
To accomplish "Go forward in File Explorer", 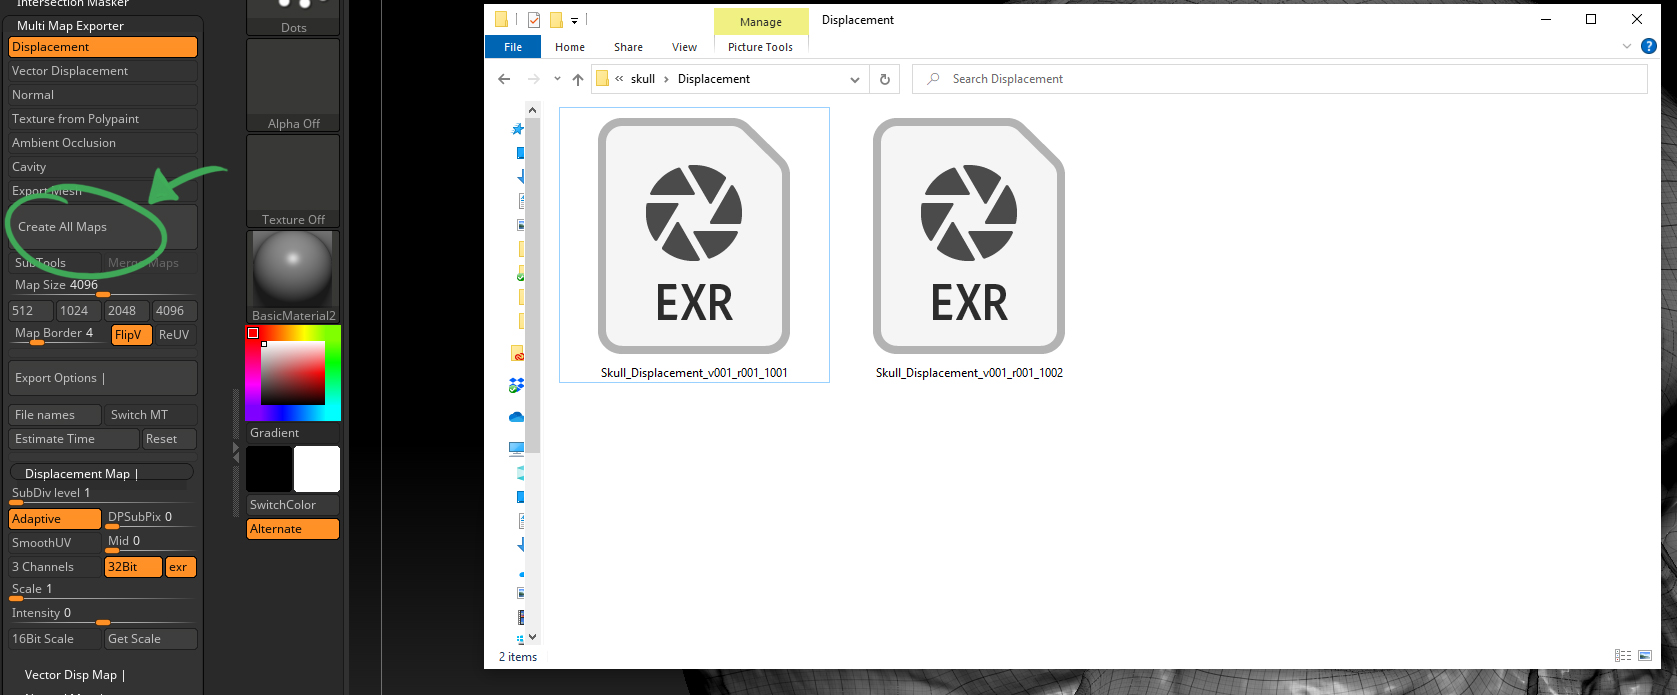I will (534, 79).
